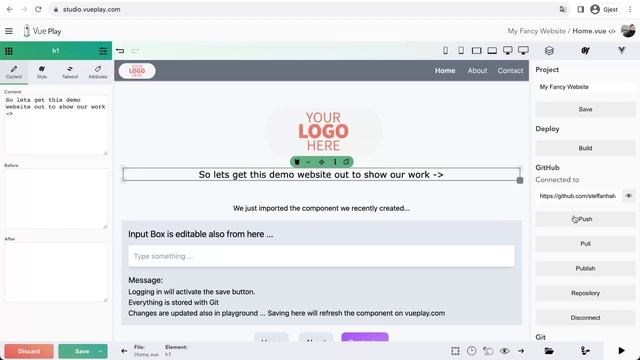Viewport: 640px width, 360px height.
Task: Open the git branch icon in bottom bar
Action: [585, 351]
